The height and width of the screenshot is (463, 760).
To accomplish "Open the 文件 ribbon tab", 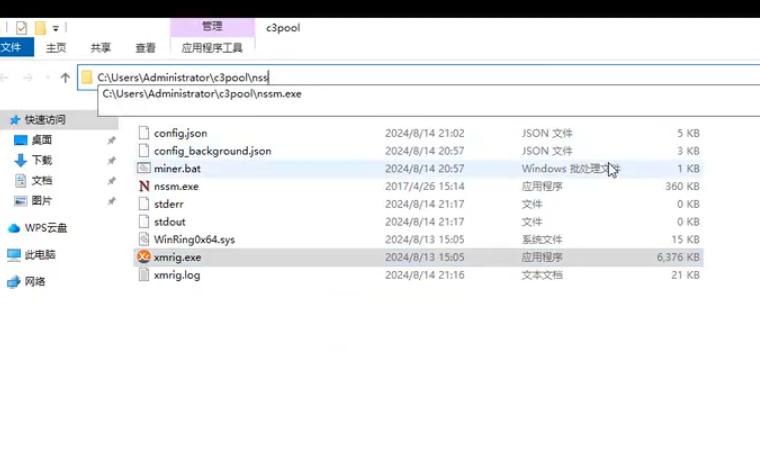I will pos(16,48).
